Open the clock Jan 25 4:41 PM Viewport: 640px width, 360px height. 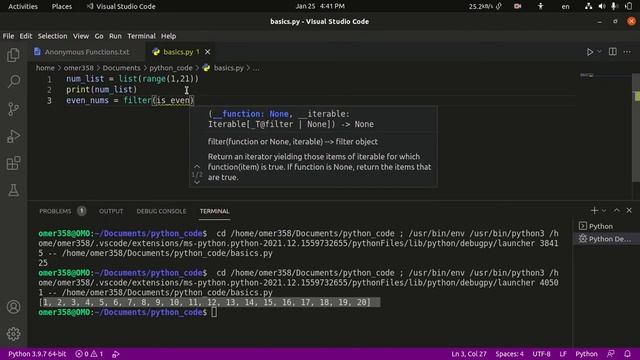click(x=320, y=6)
